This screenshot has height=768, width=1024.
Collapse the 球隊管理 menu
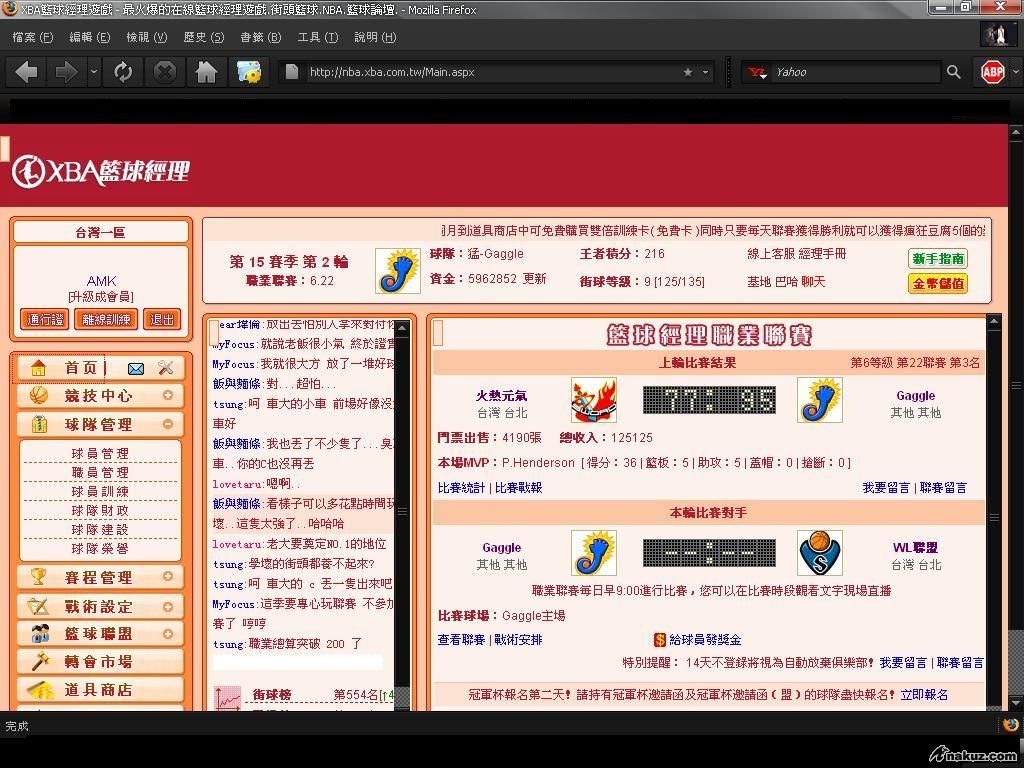pyautogui.click(x=168, y=424)
